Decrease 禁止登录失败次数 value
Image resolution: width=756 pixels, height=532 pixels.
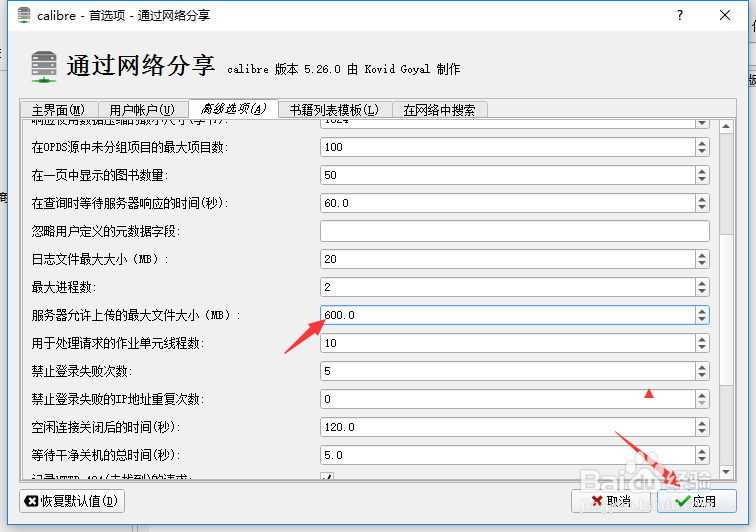[x=702, y=375]
